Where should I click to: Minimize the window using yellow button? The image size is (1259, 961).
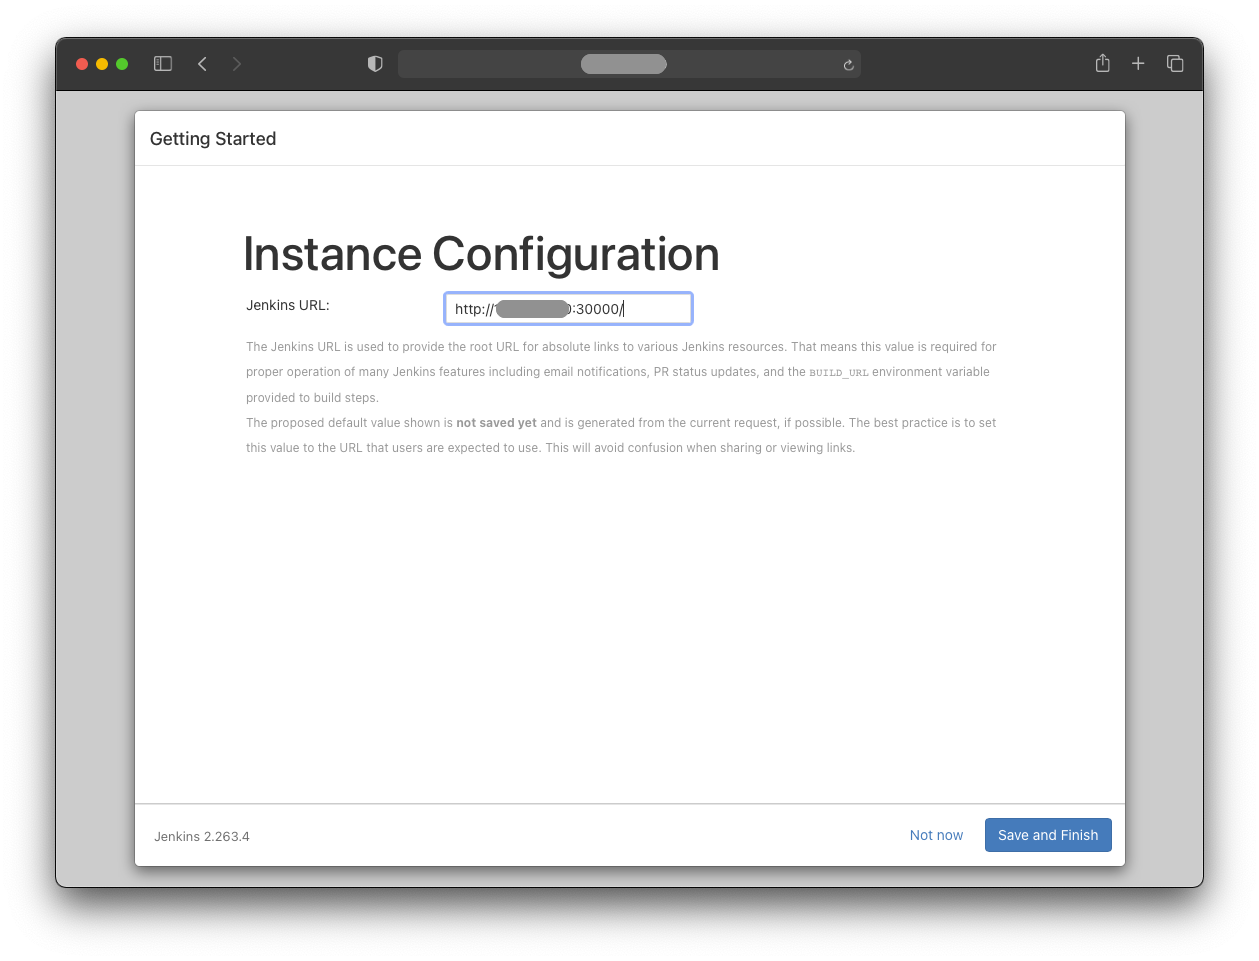102,64
